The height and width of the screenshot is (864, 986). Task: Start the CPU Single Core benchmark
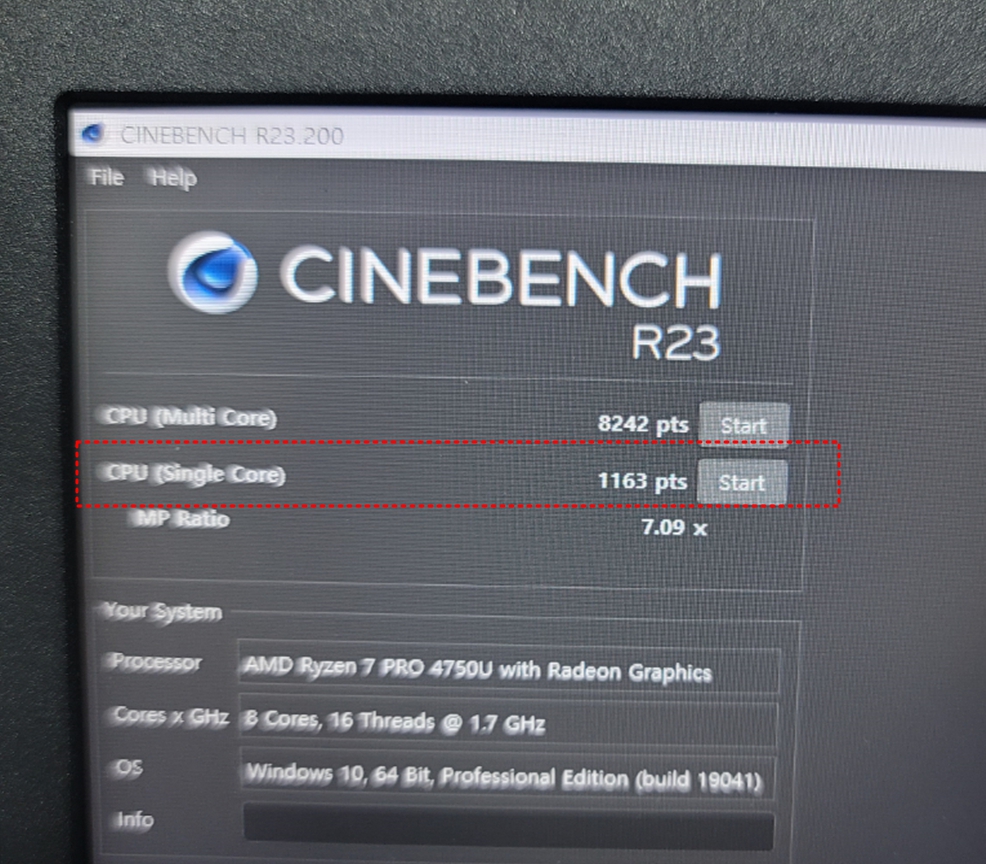[742, 482]
